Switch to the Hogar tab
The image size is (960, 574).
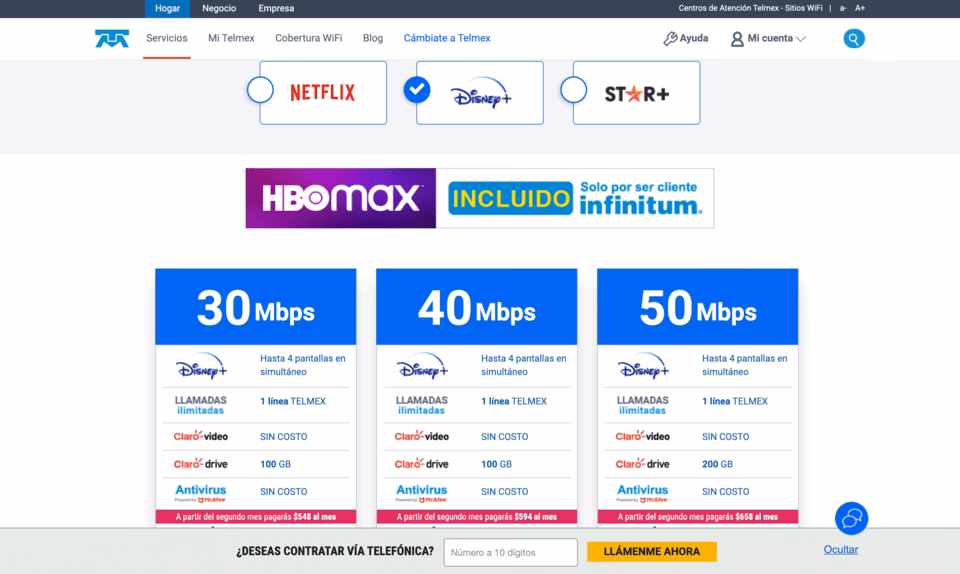167,9
